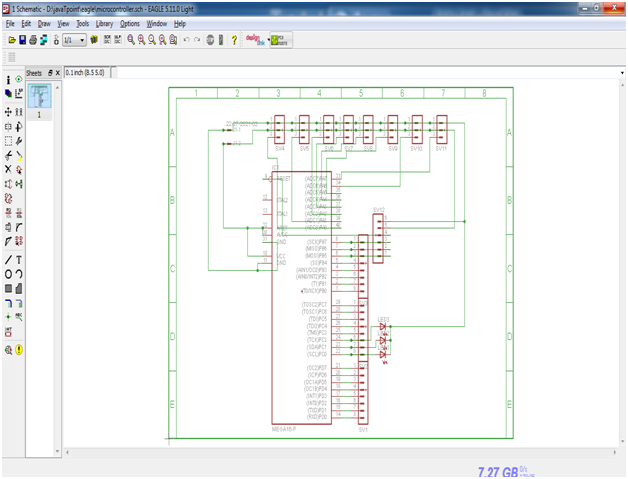Pick the Circle drawing tool

pos(8,274)
